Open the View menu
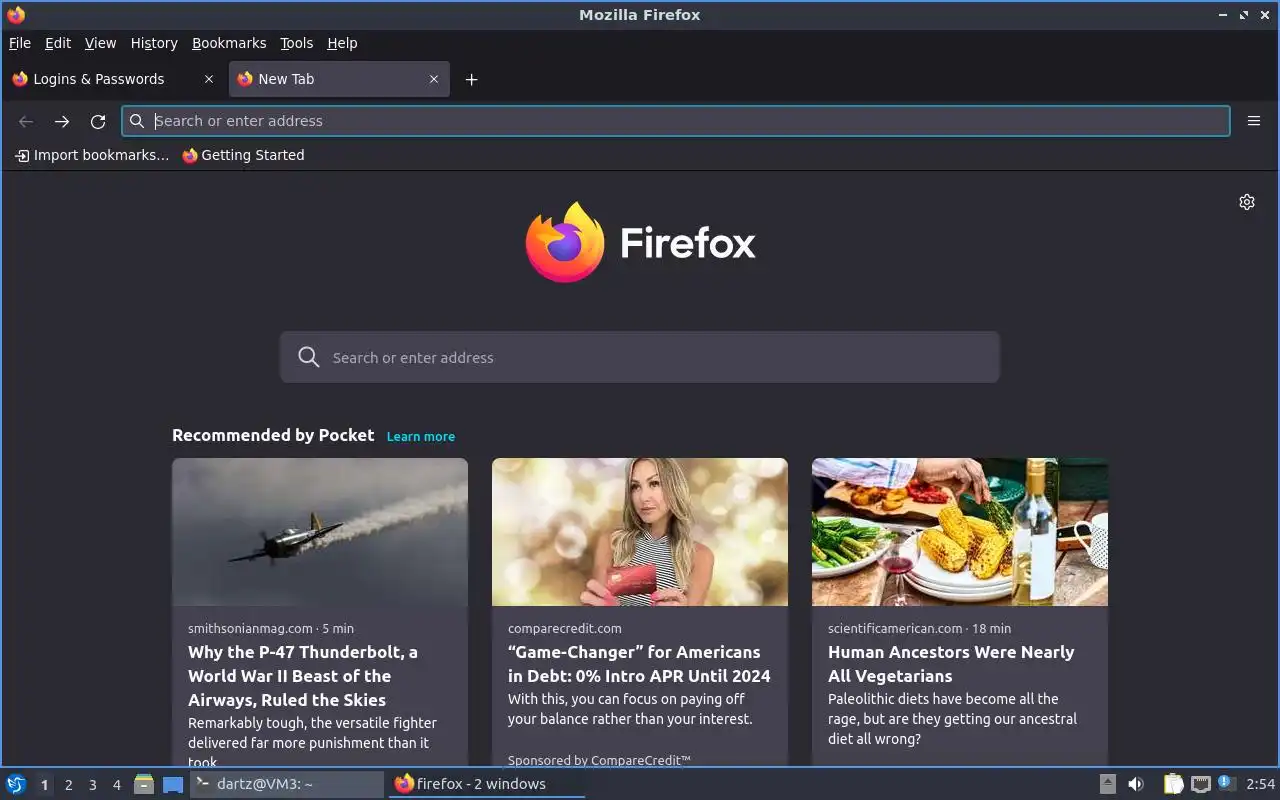 coord(100,43)
